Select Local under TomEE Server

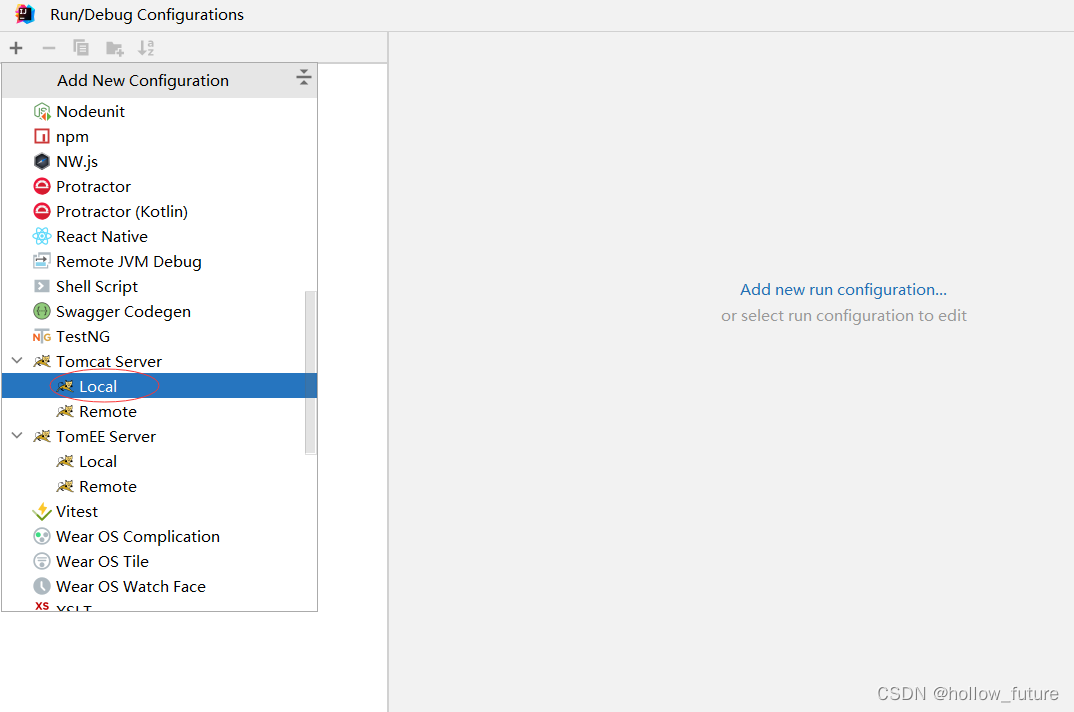point(160,461)
